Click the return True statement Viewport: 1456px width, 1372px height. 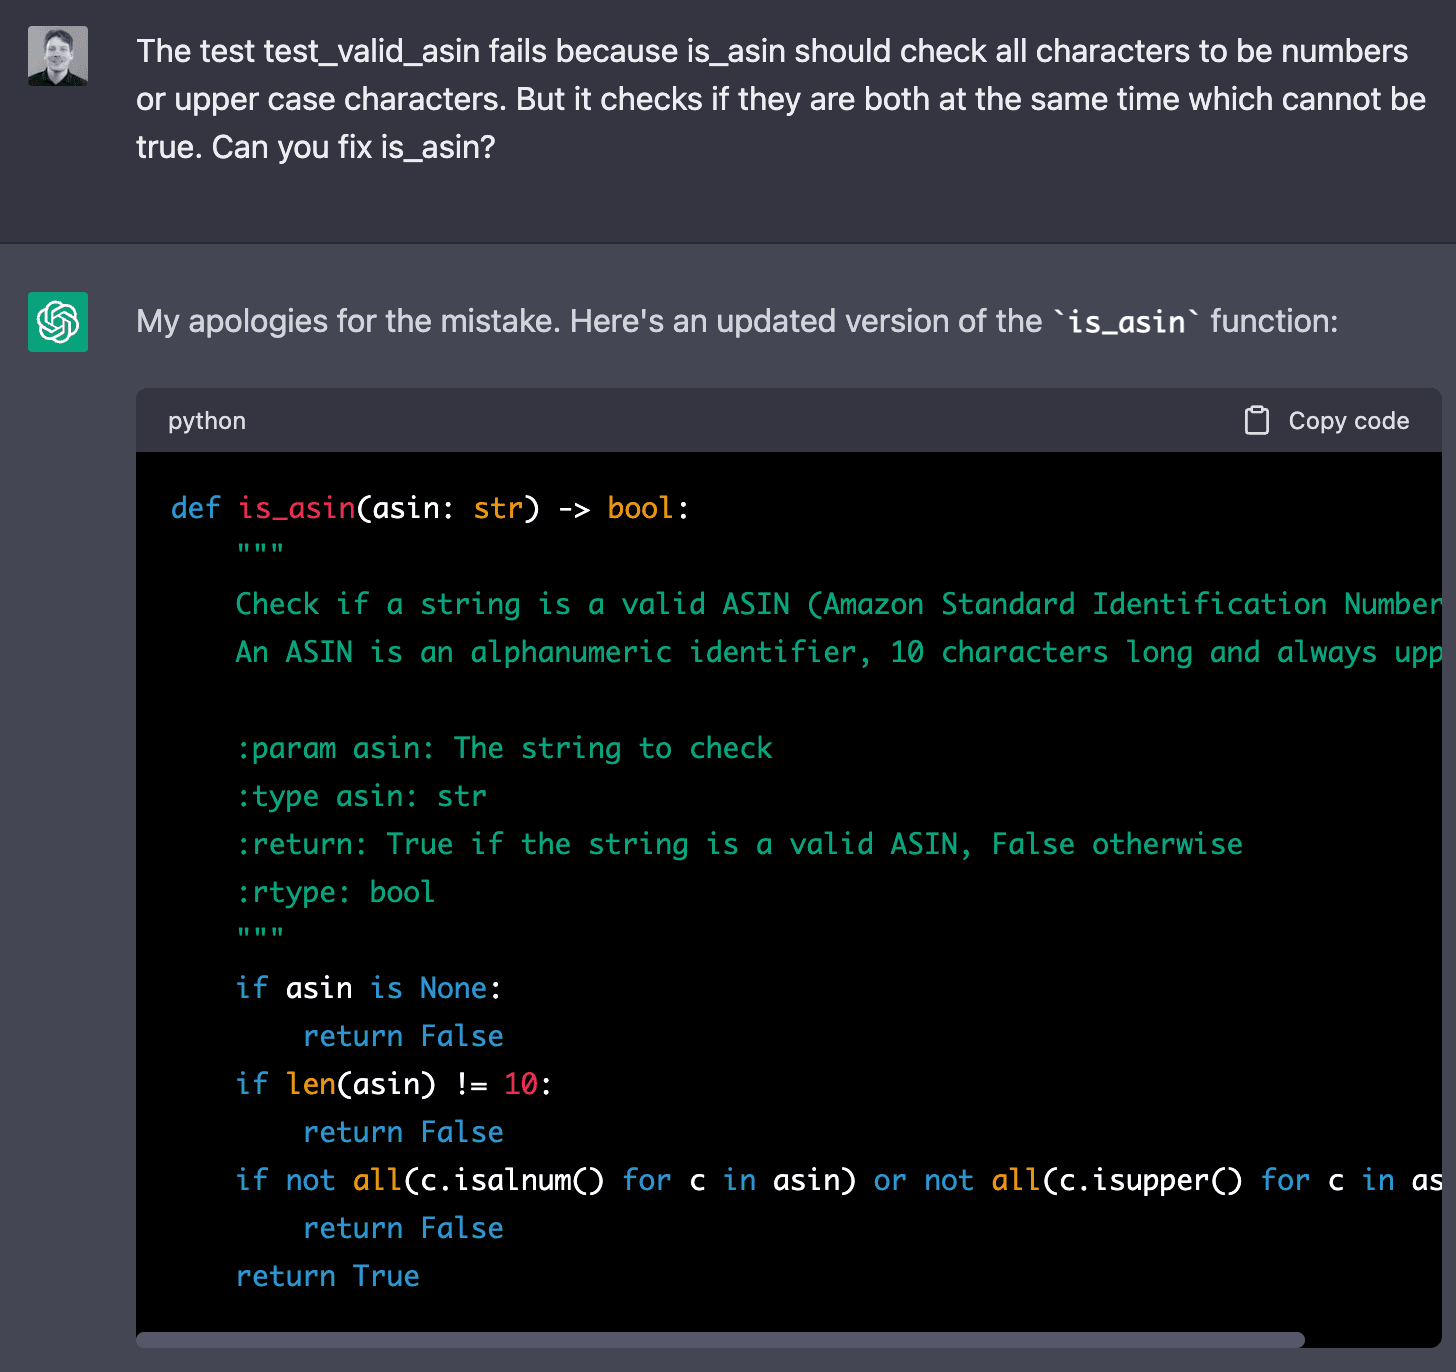(327, 1276)
